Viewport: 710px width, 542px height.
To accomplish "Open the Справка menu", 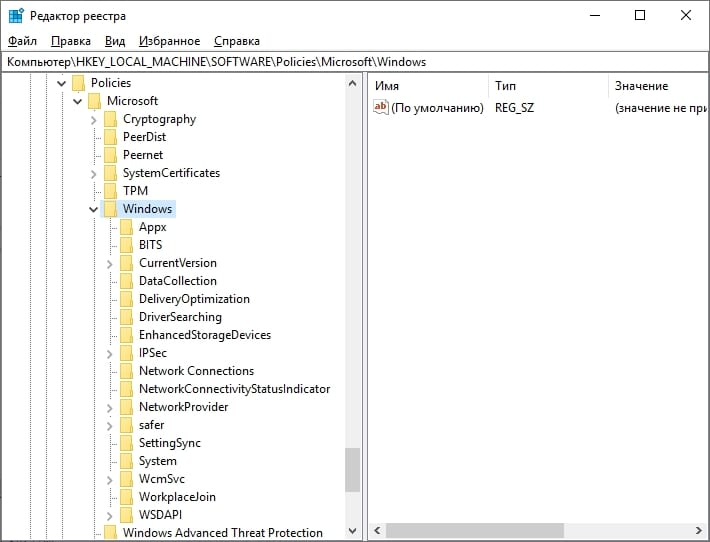I will 237,41.
